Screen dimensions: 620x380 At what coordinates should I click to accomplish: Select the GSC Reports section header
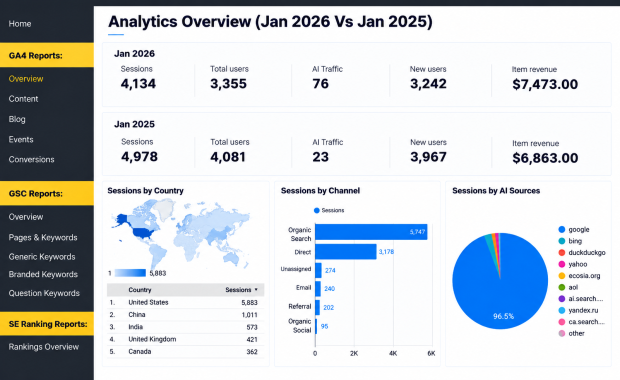[x=47, y=193]
